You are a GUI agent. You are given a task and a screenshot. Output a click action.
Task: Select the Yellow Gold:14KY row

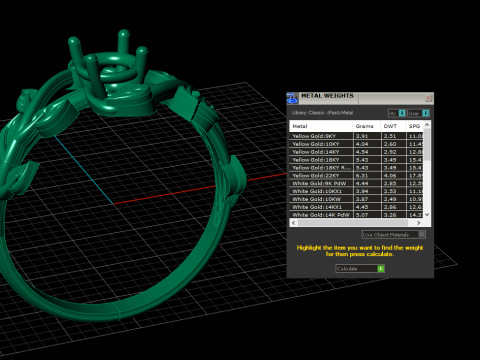[356, 152]
